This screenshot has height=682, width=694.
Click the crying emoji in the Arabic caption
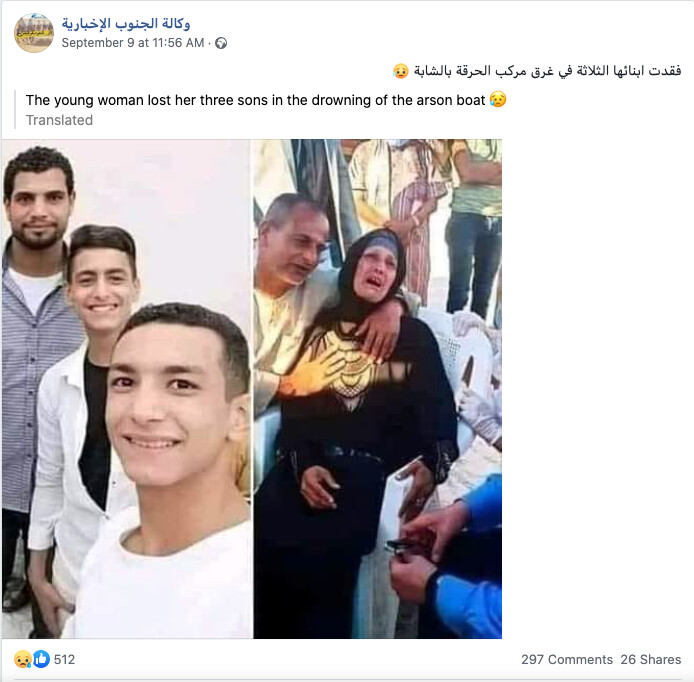[401, 71]
